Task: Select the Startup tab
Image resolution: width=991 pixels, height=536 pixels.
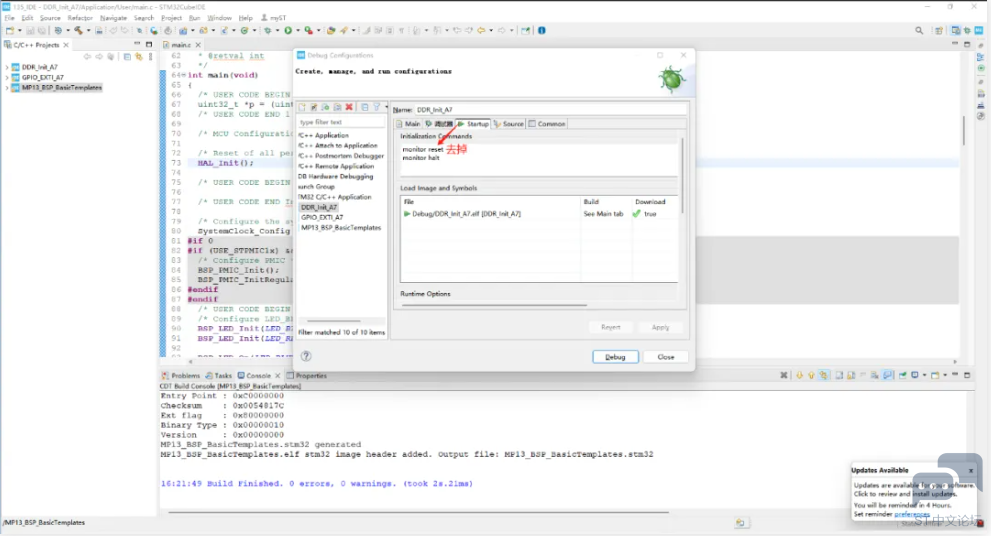Action: (x=473, y=124)
